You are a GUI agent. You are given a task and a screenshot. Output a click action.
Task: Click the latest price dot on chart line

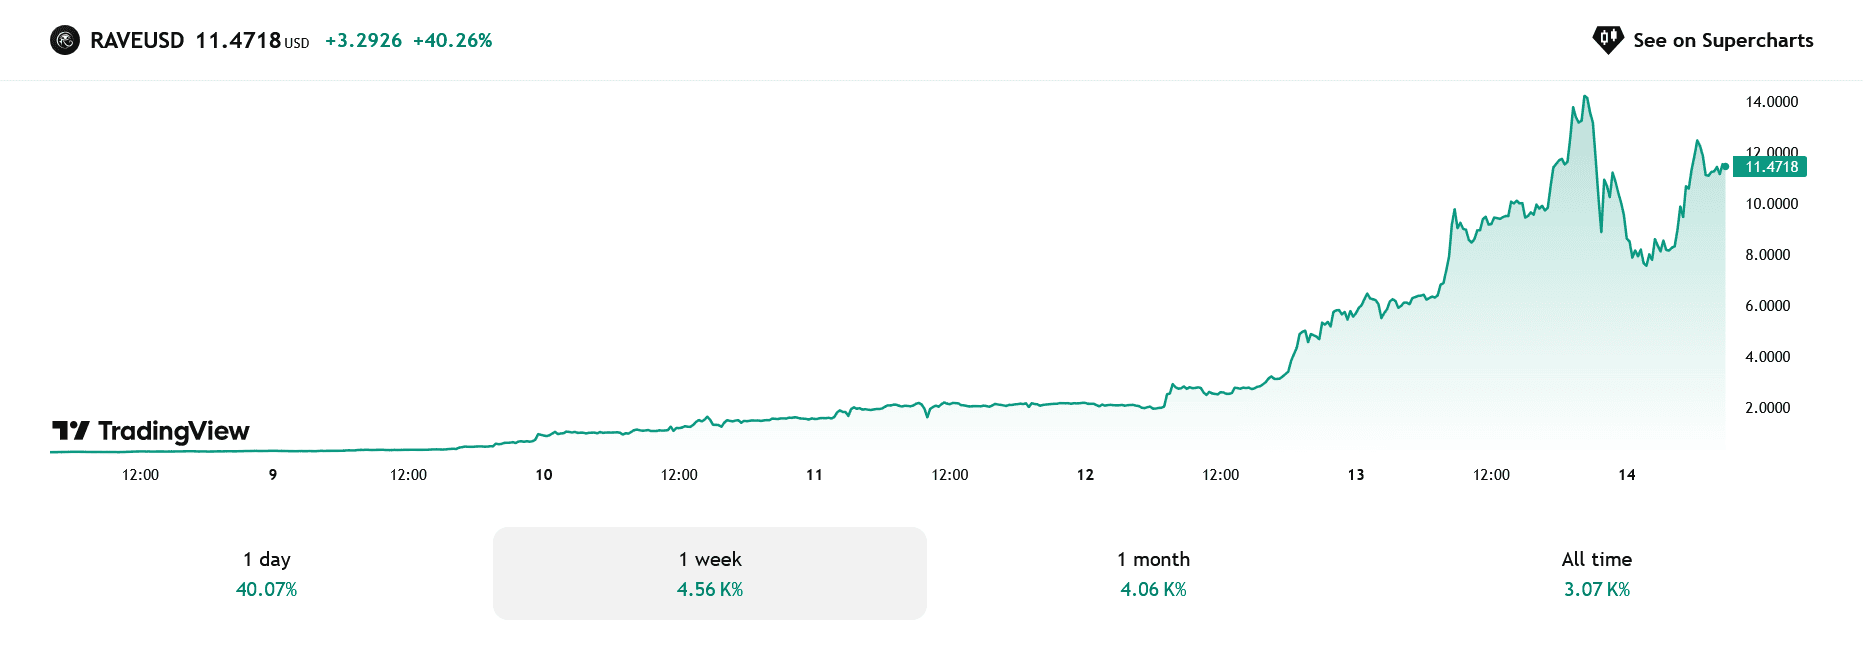pyautogui.click(x=1725, y=167)
